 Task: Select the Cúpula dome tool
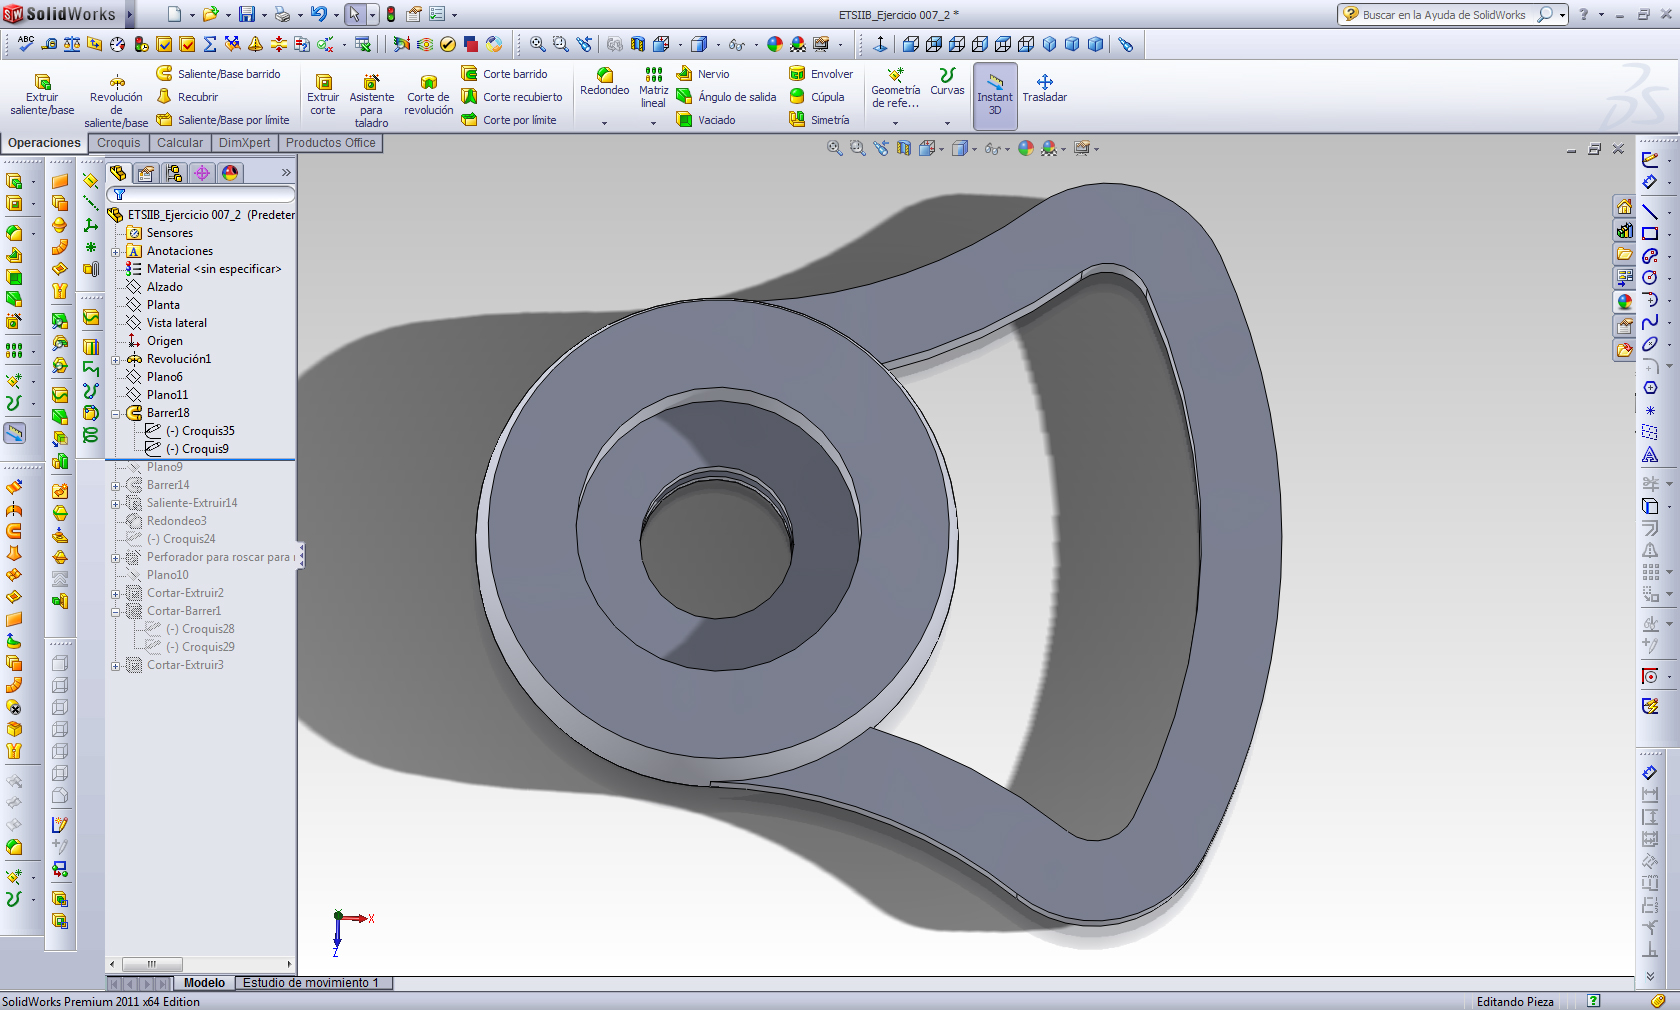[x=817, y=97]
